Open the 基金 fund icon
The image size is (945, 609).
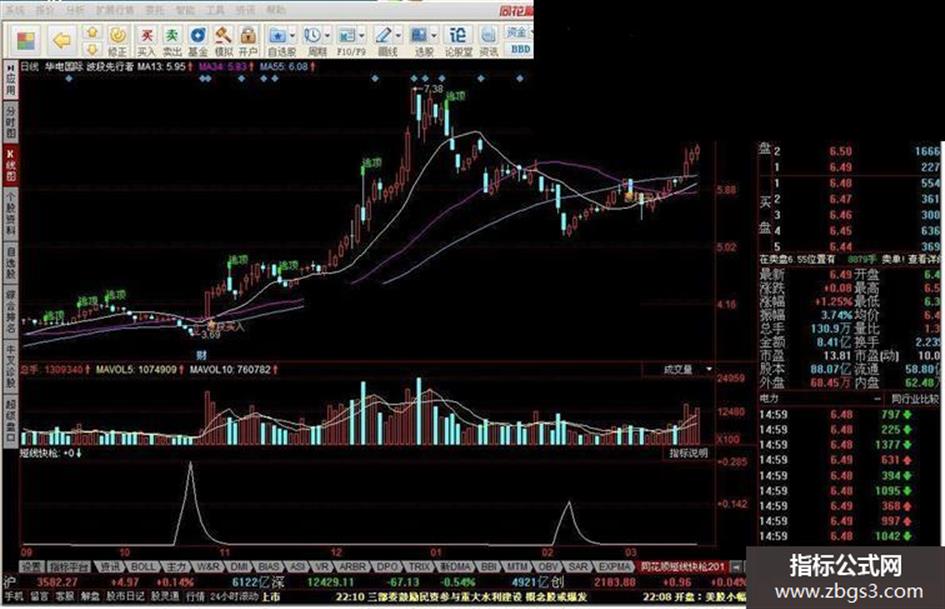point(198,40)
